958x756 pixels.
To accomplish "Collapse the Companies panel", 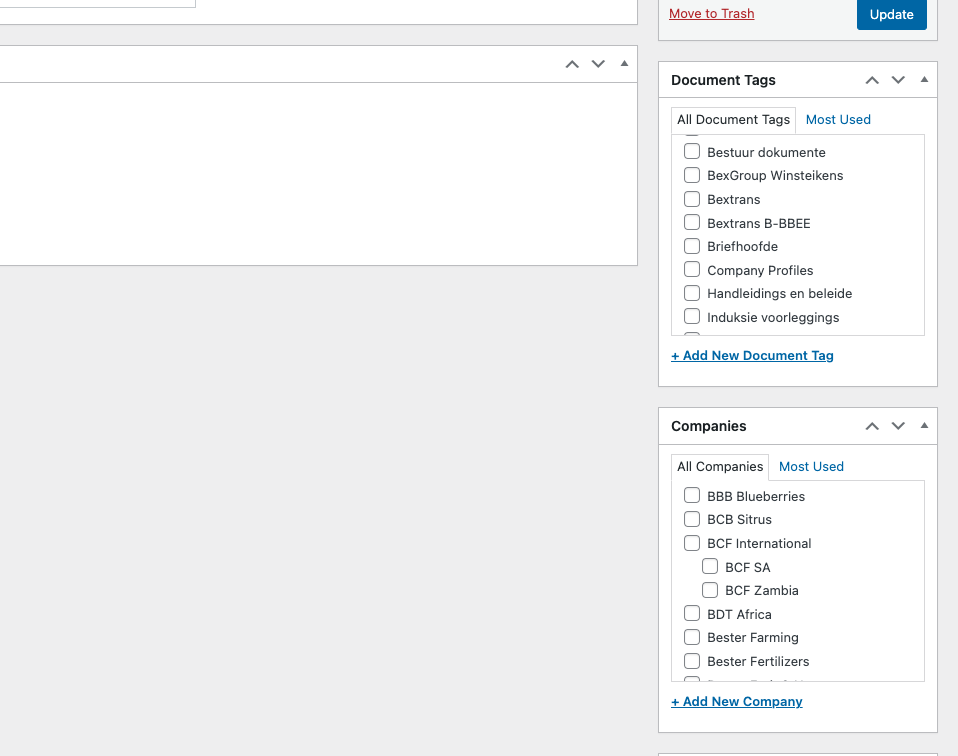I will 924,426.
